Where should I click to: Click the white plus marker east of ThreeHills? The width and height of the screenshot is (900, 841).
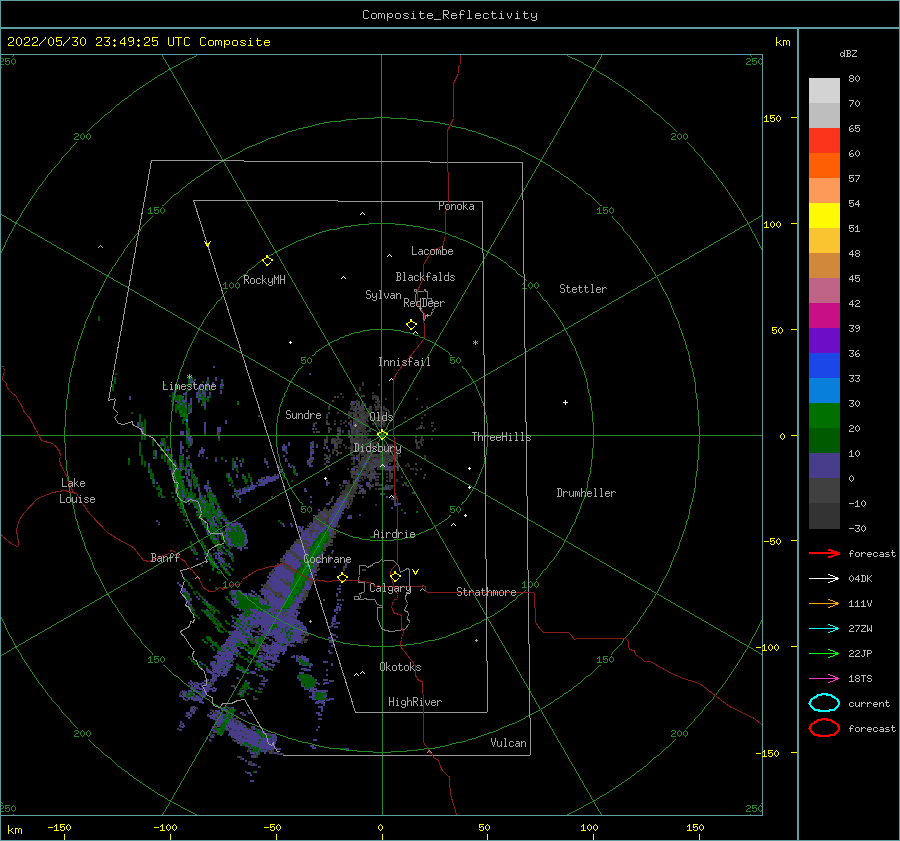[565, 402]
